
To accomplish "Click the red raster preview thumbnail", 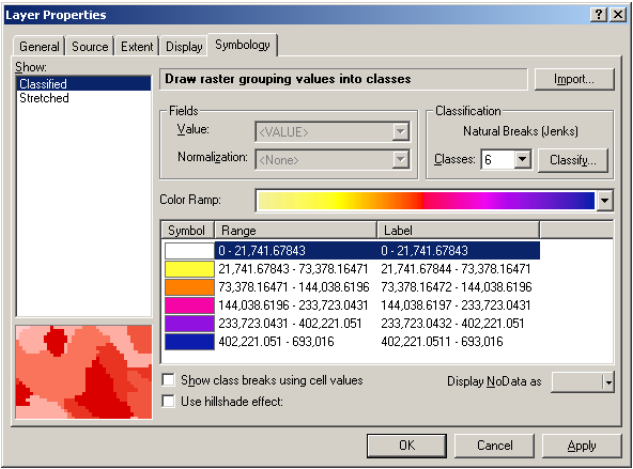I will point(84,372).
